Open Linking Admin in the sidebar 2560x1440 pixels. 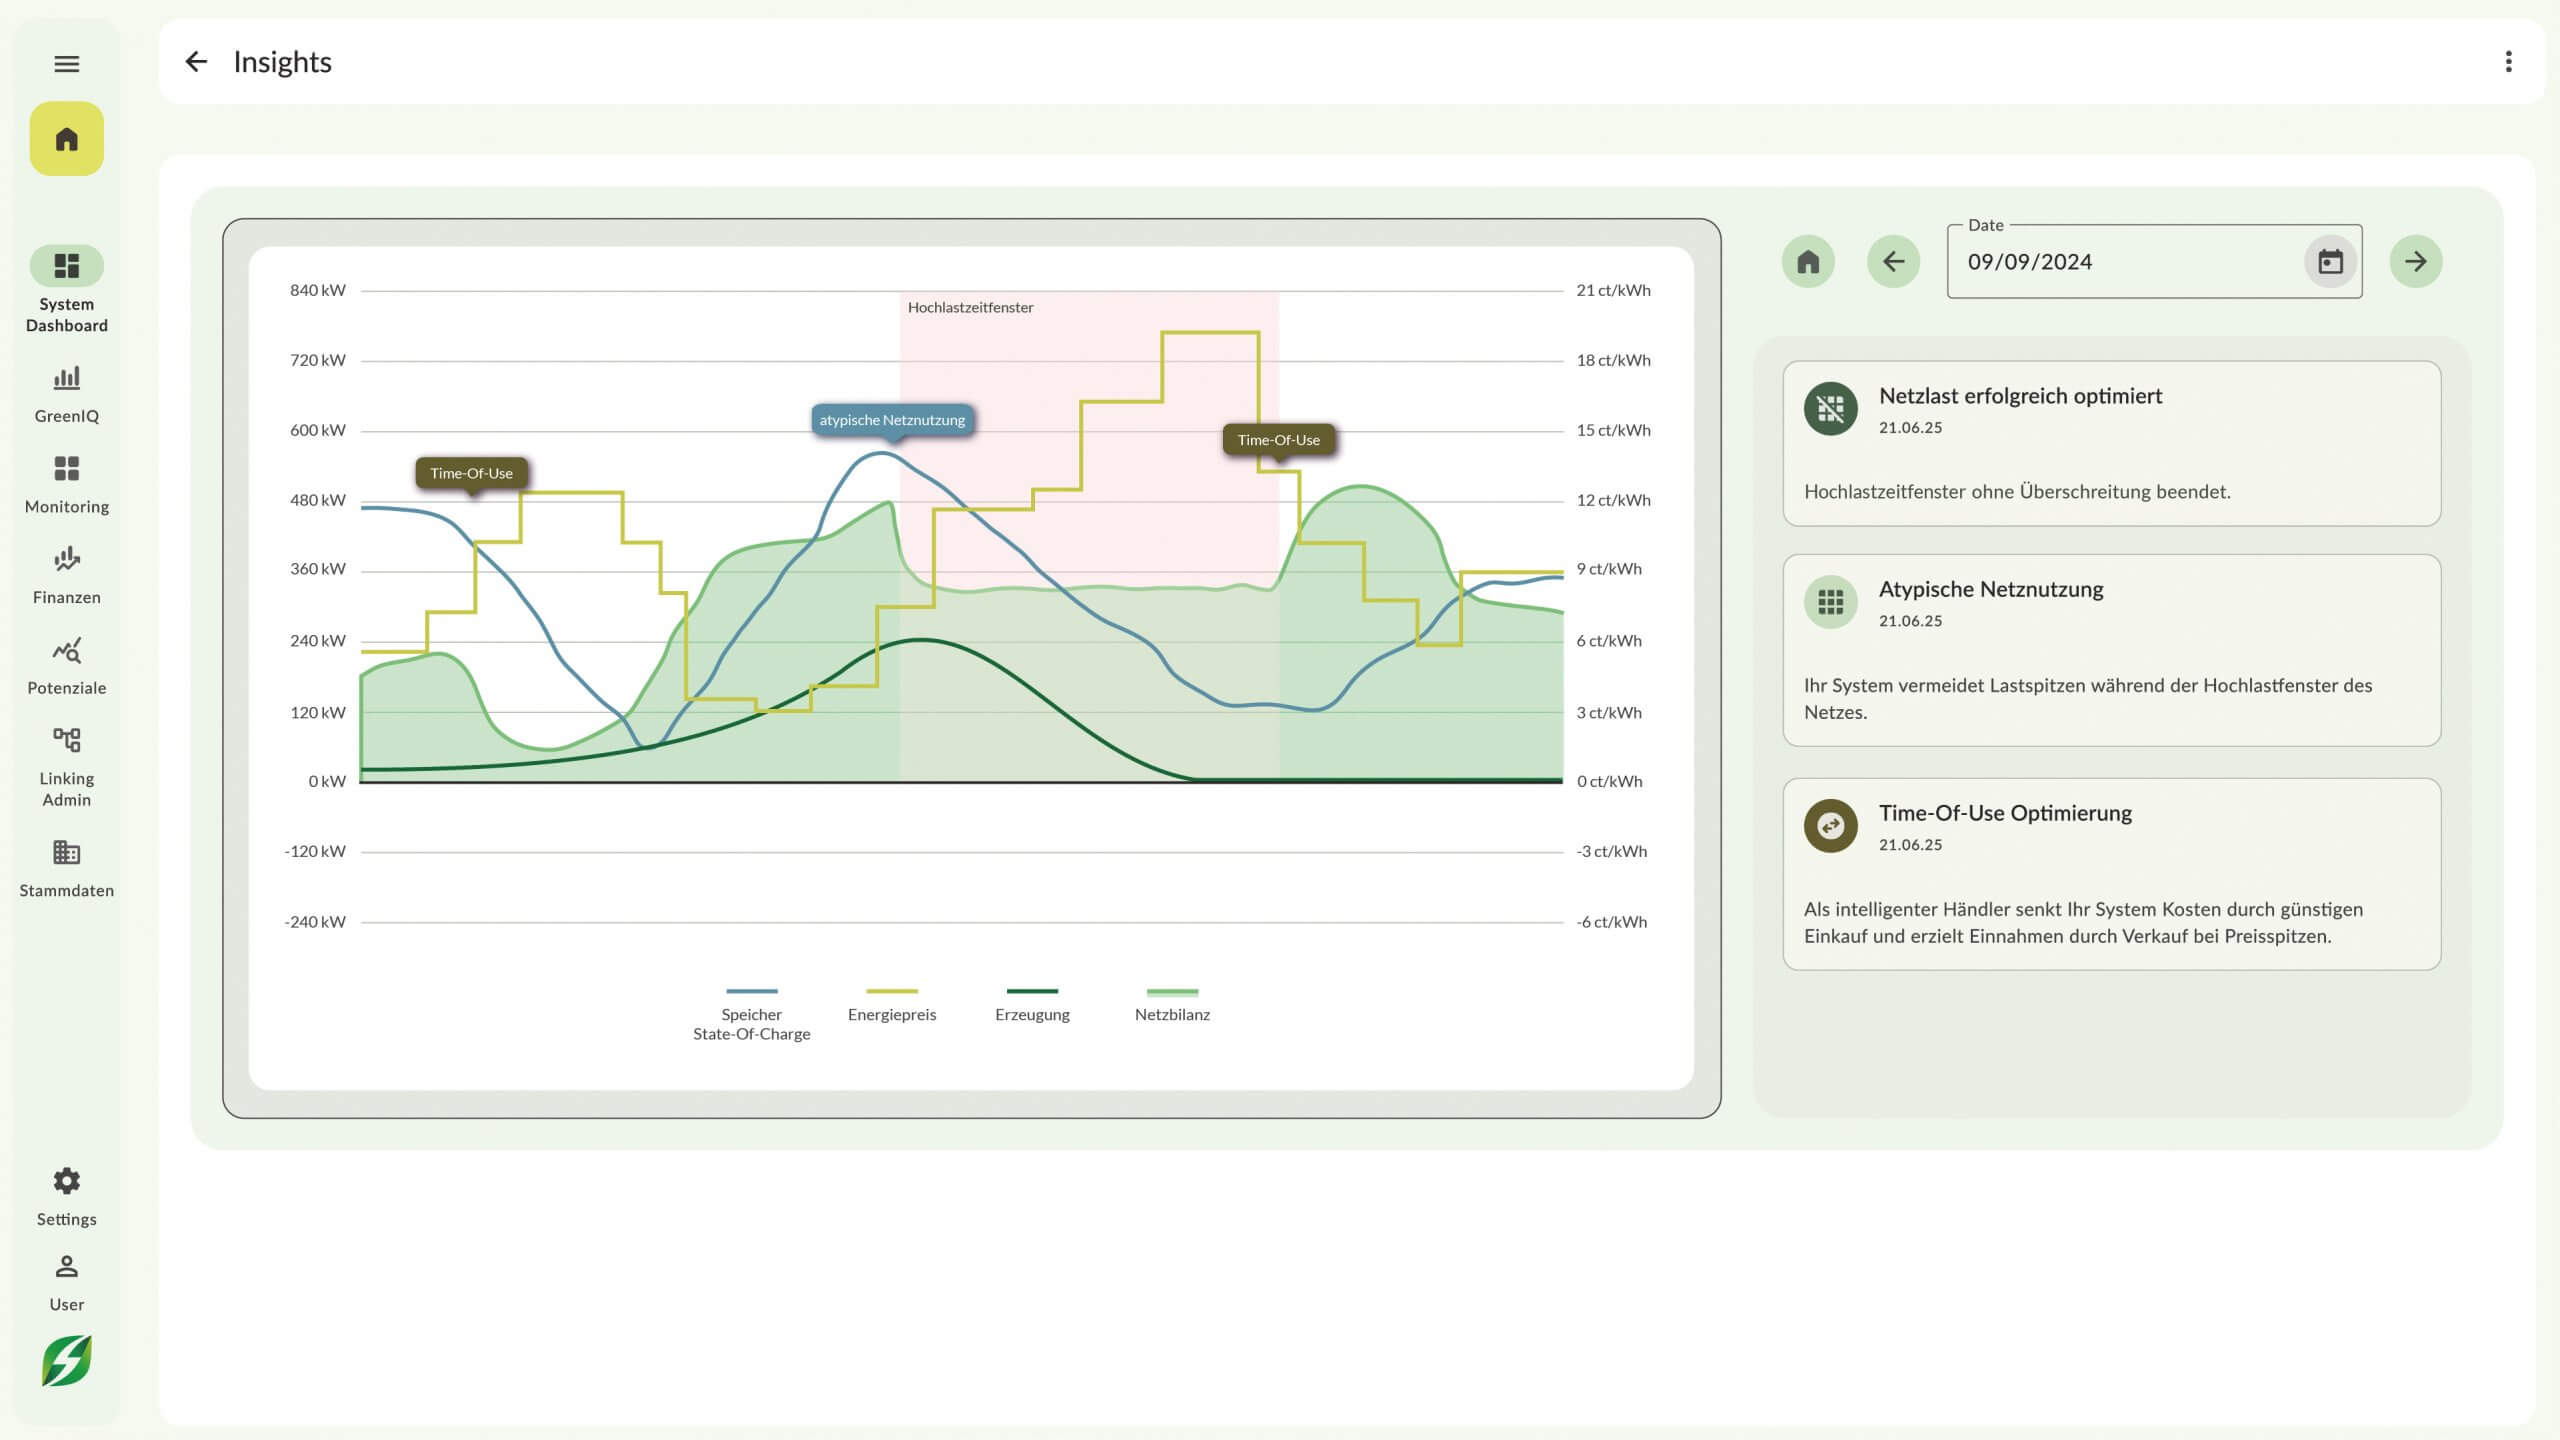coord(66,766)
